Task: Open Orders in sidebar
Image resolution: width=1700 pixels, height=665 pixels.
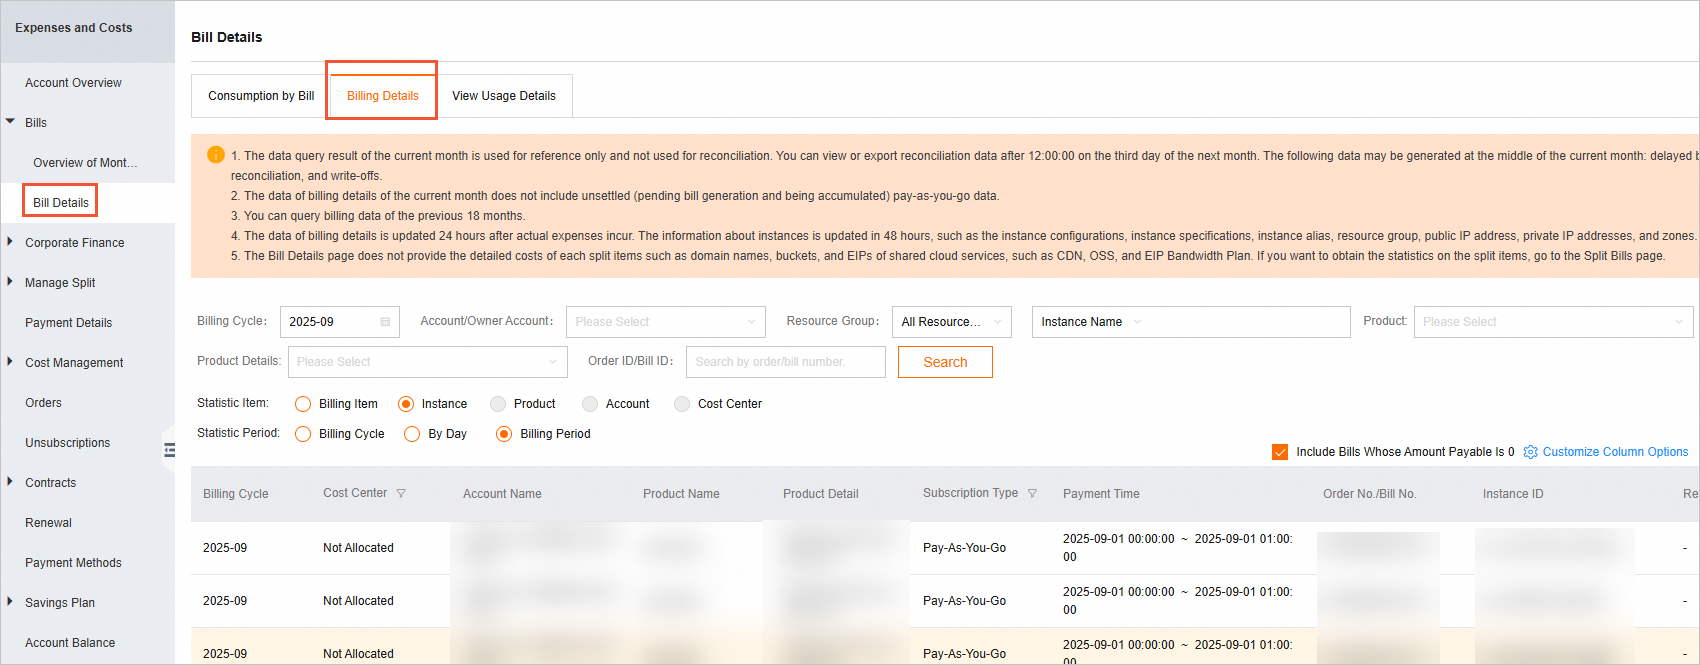Action: point(43,403)
